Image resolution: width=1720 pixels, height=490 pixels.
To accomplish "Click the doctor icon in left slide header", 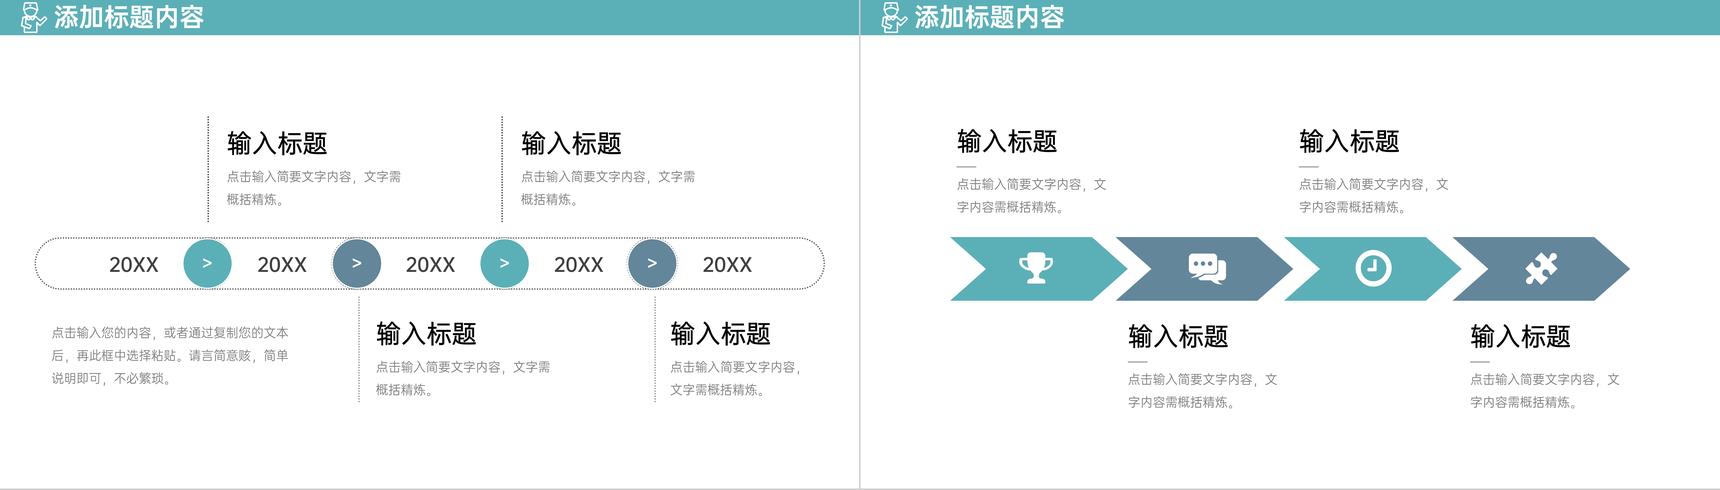I will point(33,17).
